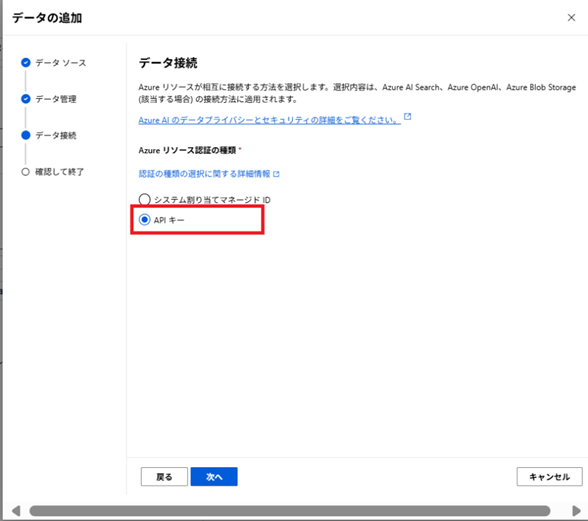Click the left scroll arrow at bottom
588x521 pixels.
pyautogui.click(x=16, y=511)
